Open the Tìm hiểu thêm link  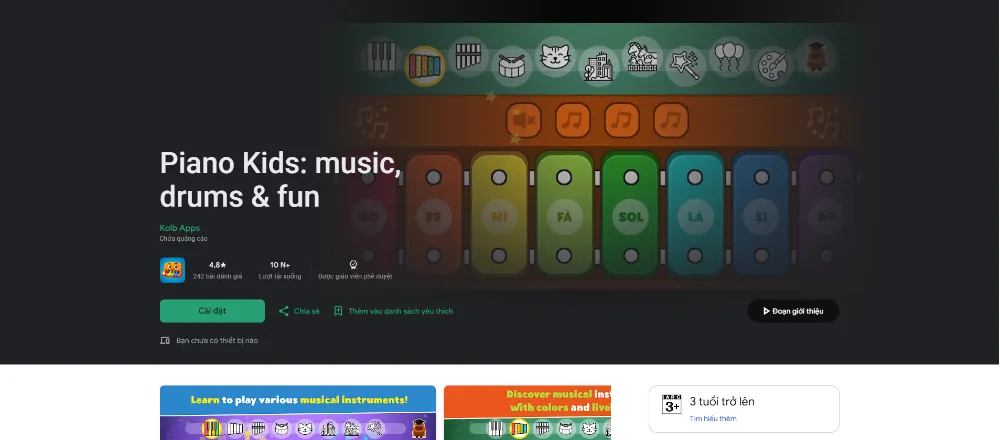pos(713,419)
